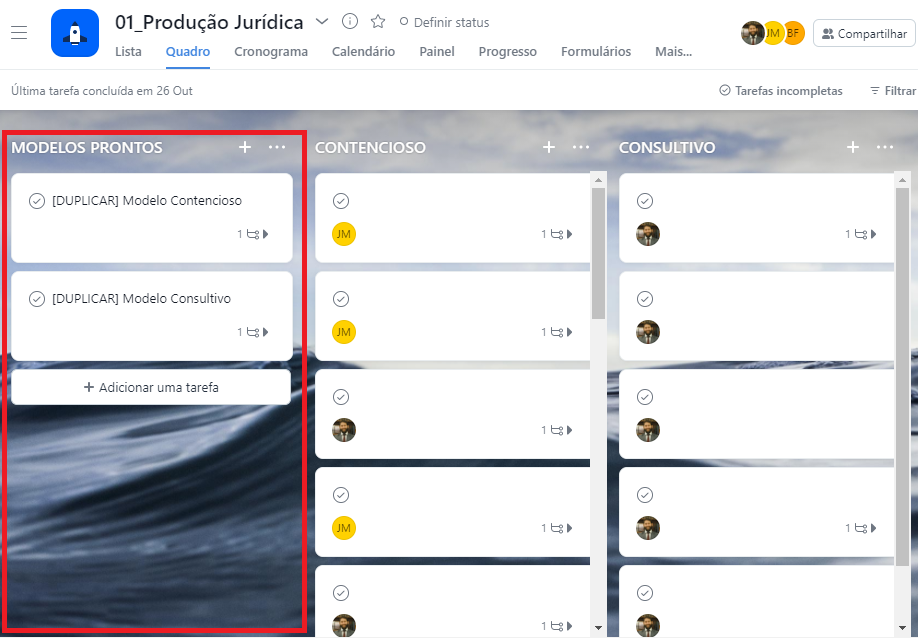Mark Modelo Consultivo task as complete

tap(37, 299)
